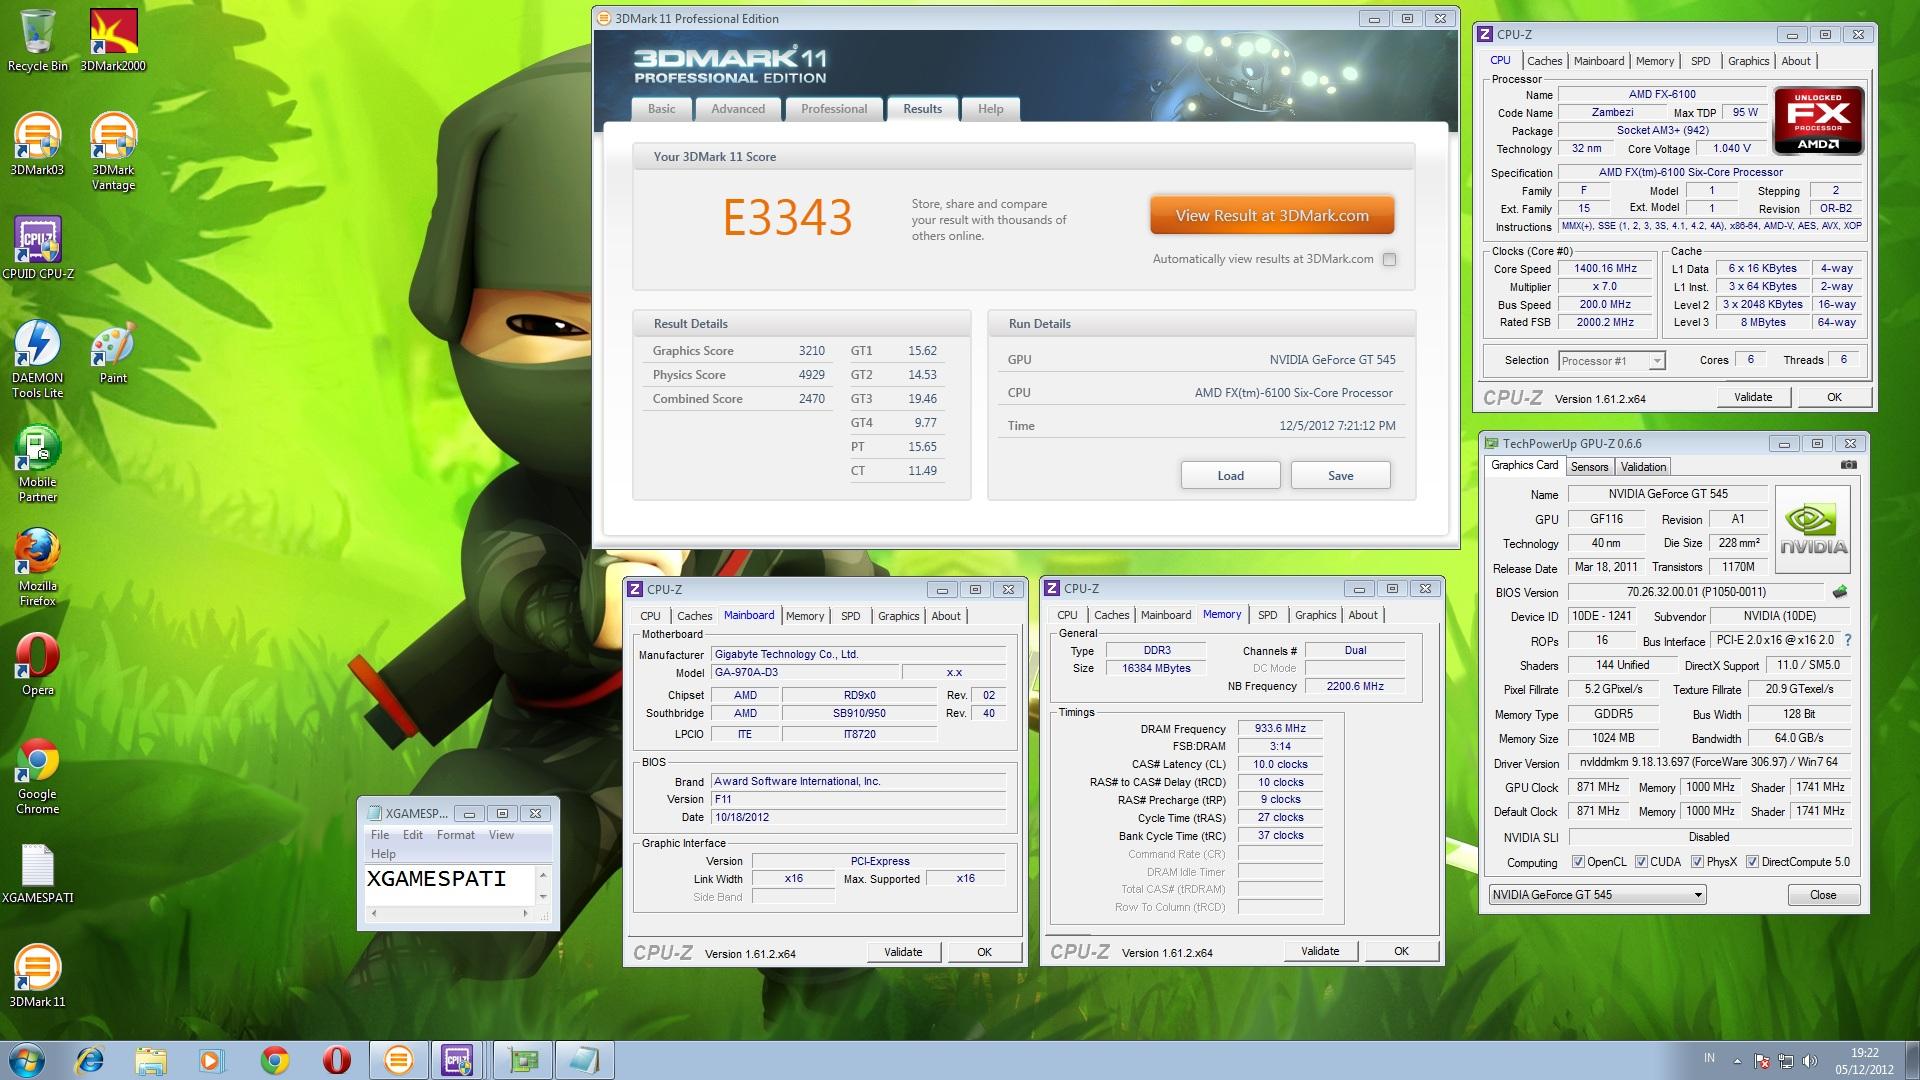
Task: Toggle the PhysX checkbox in GPU-Z
Action: click(1697, 862)
